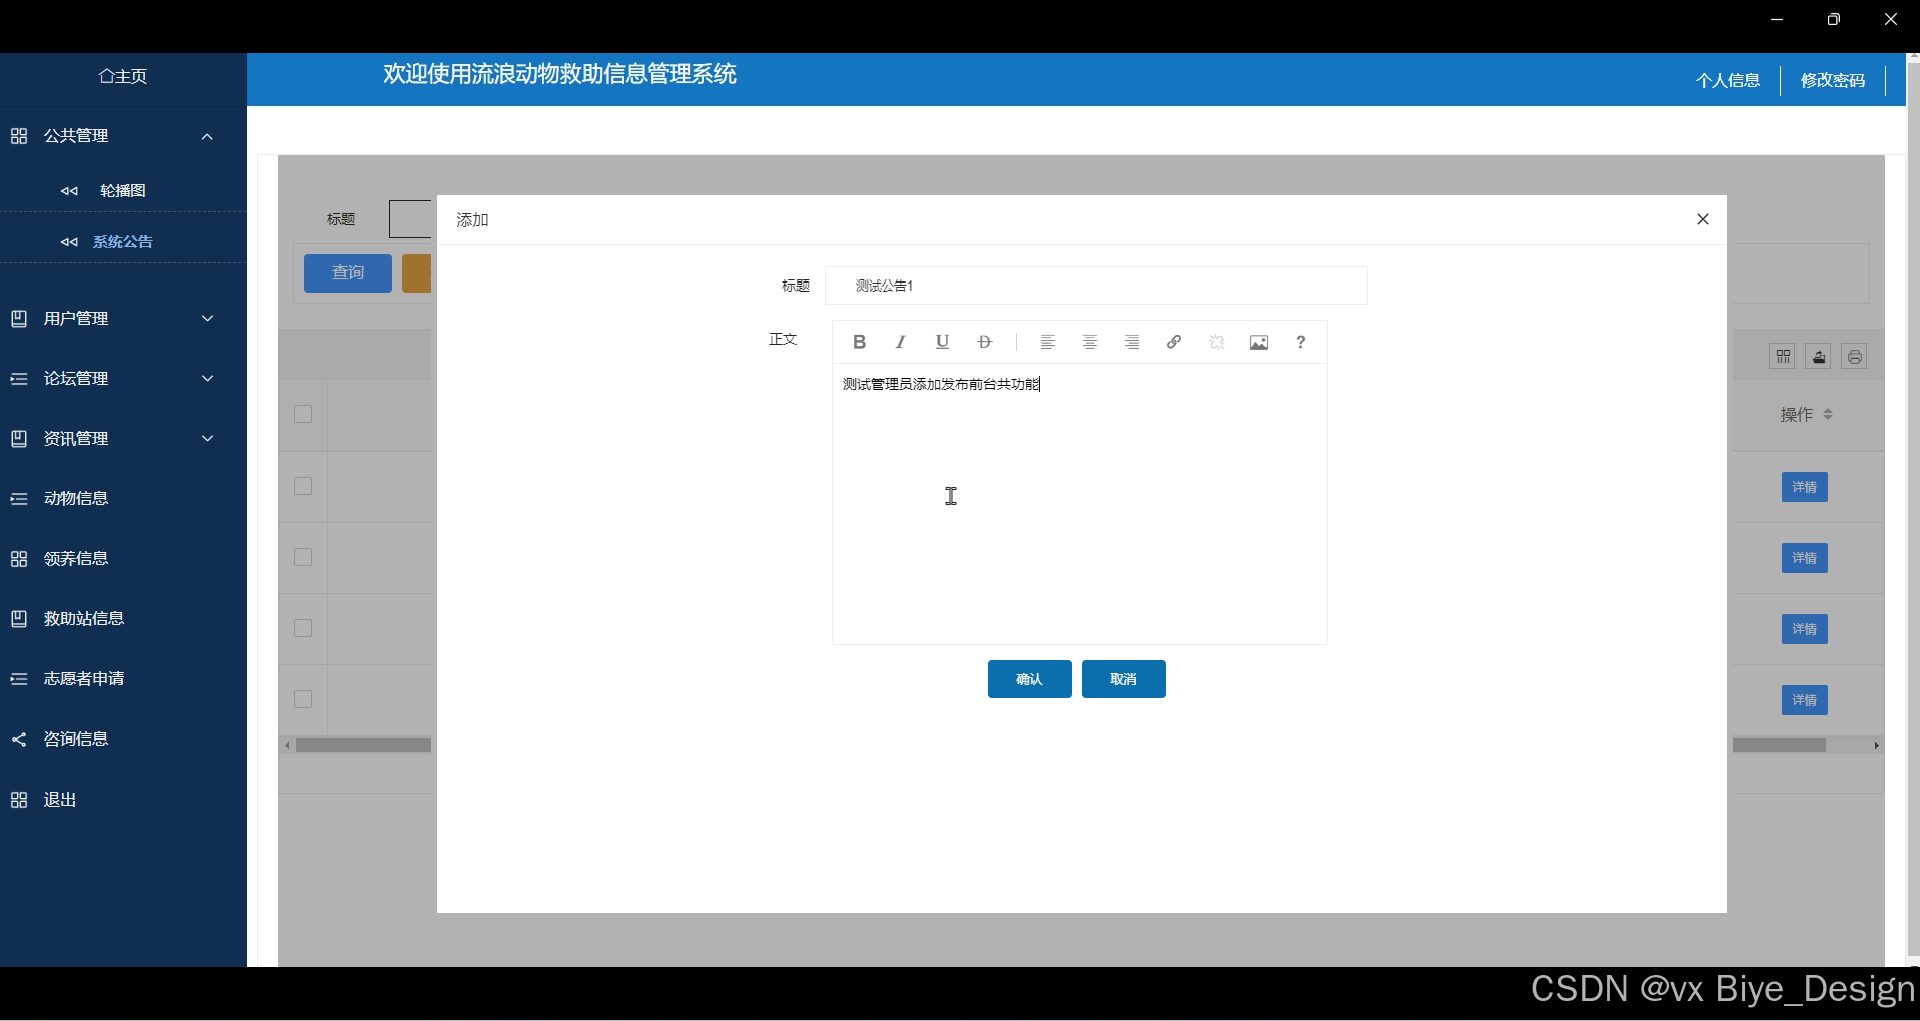Open editor help question mark icon

tap(1301, 342)
